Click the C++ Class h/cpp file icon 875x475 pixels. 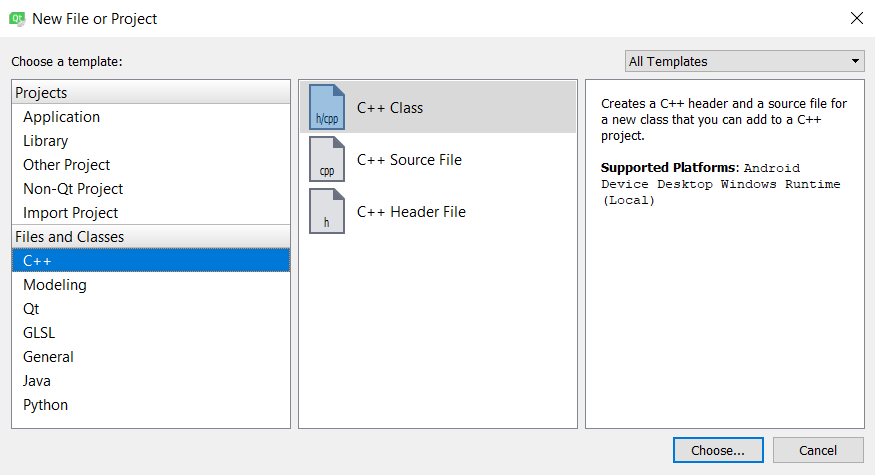[326, 107]
